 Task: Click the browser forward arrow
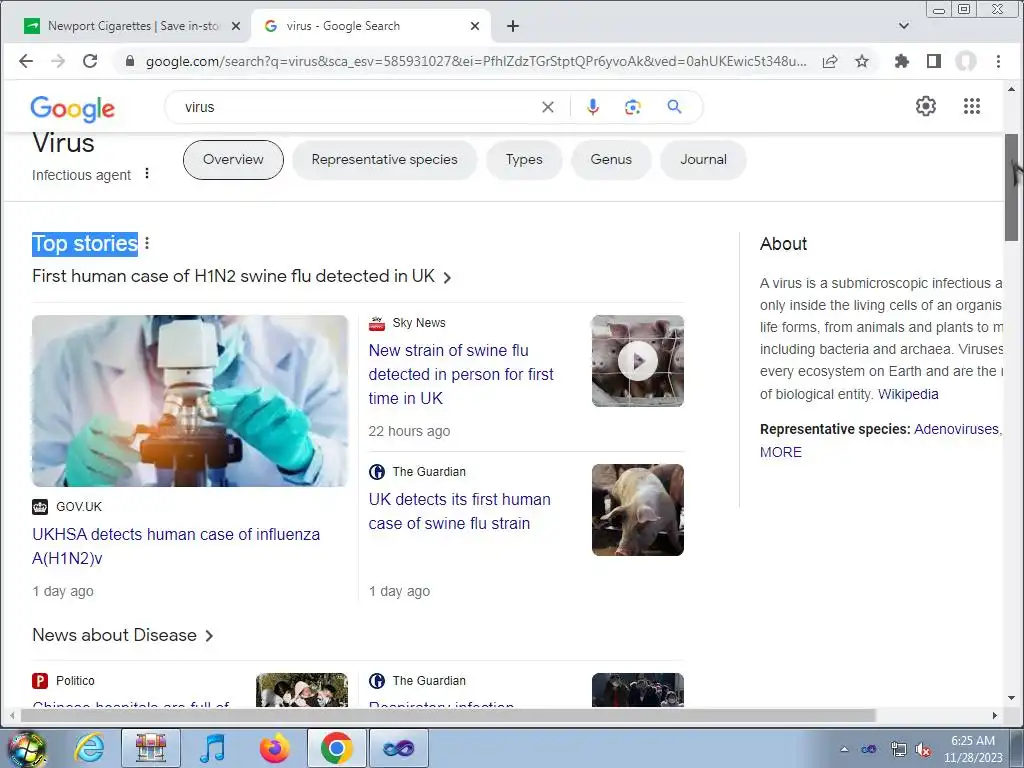pyautogui.click(x=58, y=61)
